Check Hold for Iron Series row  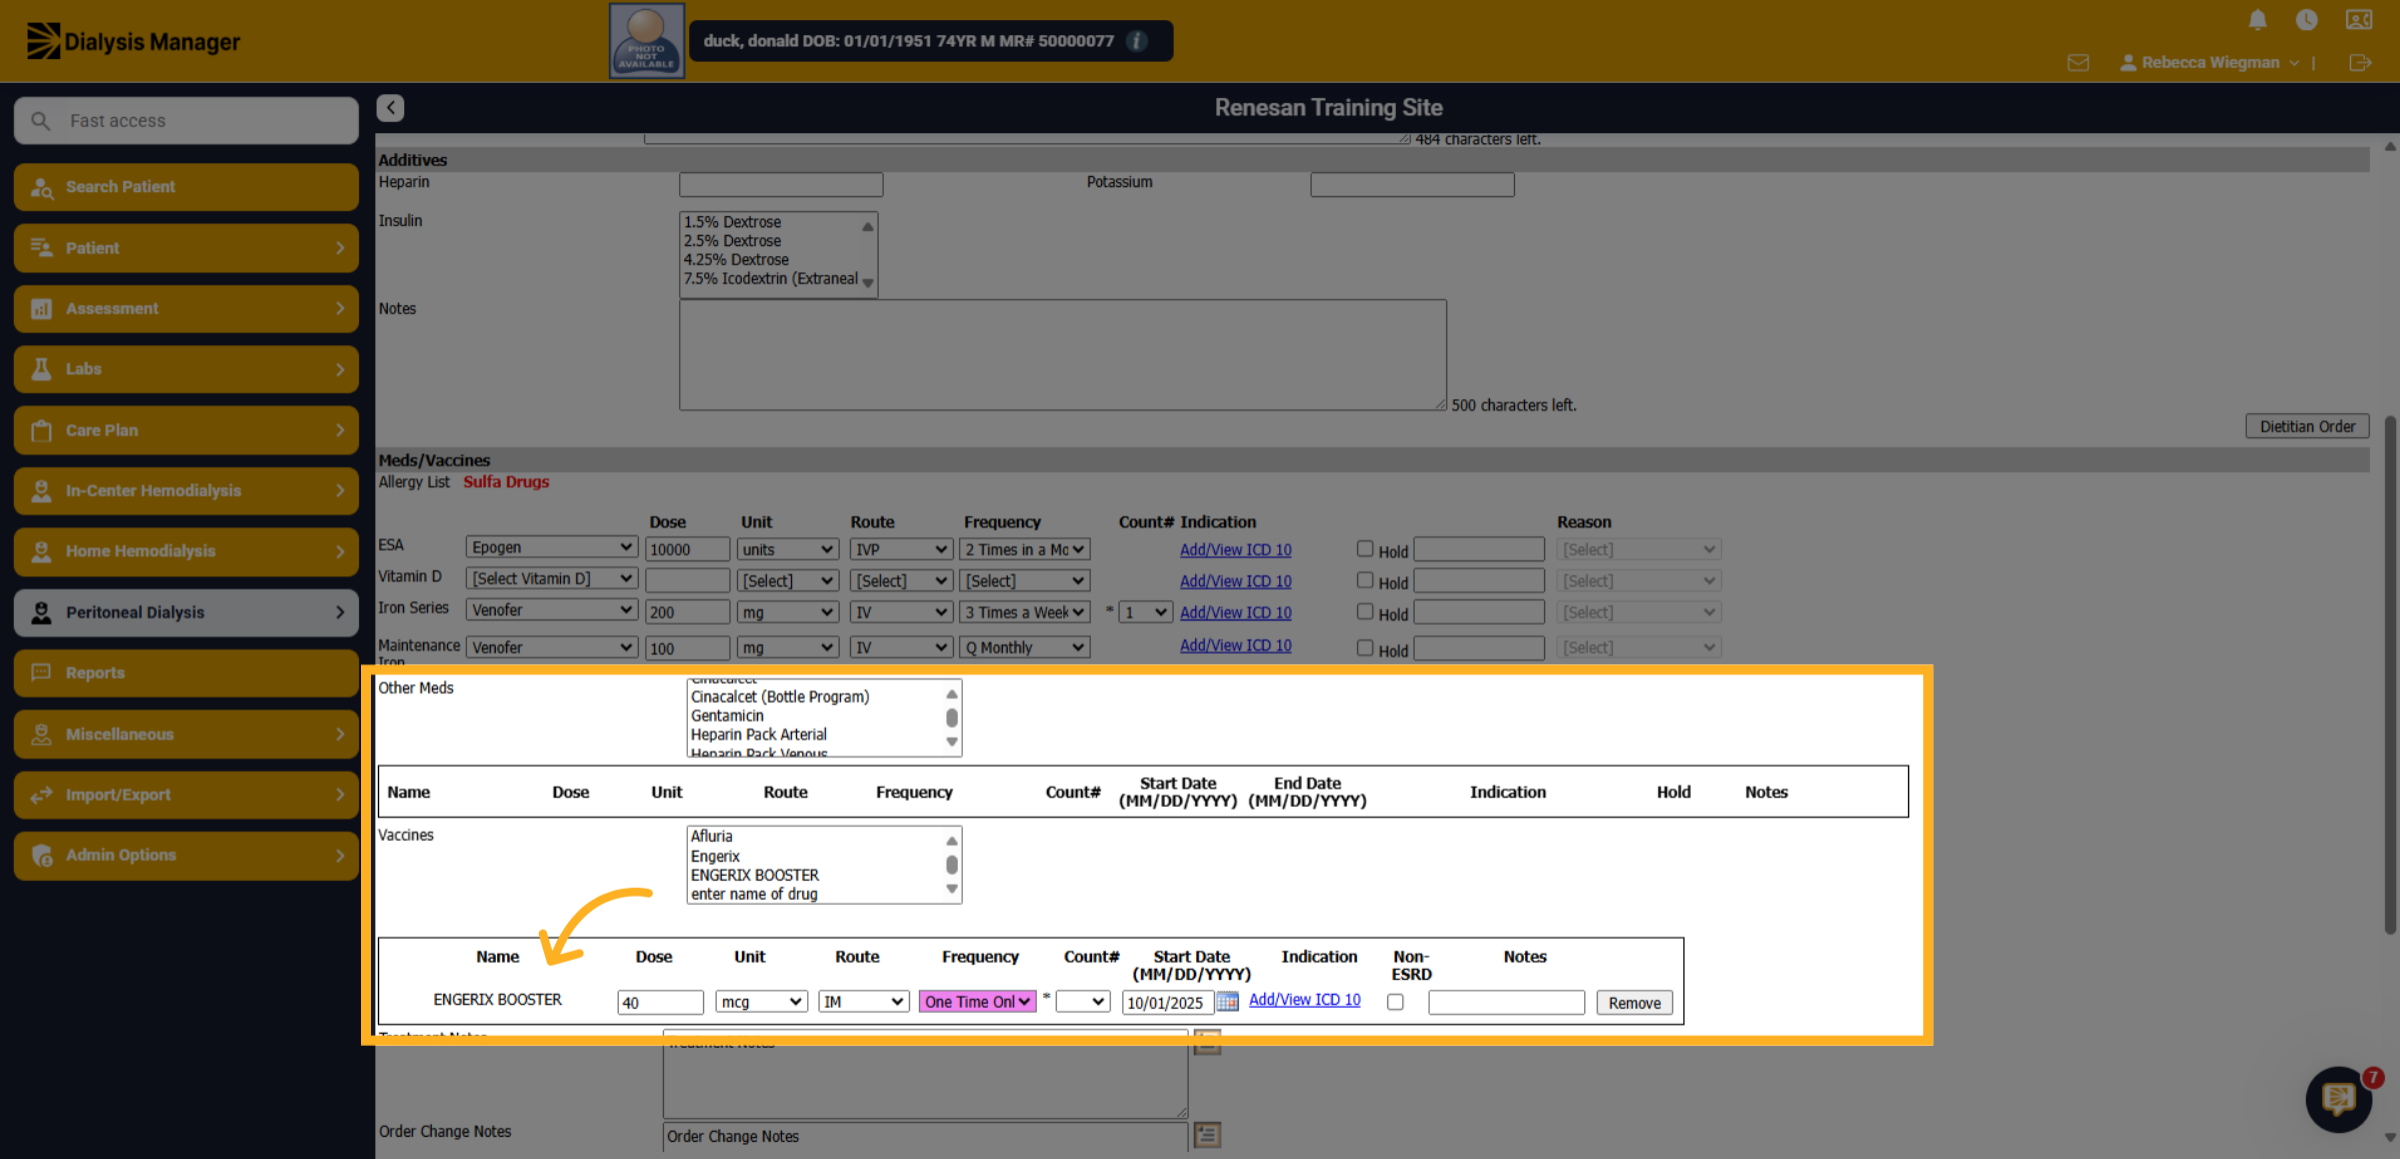[x=1365, y=611]
